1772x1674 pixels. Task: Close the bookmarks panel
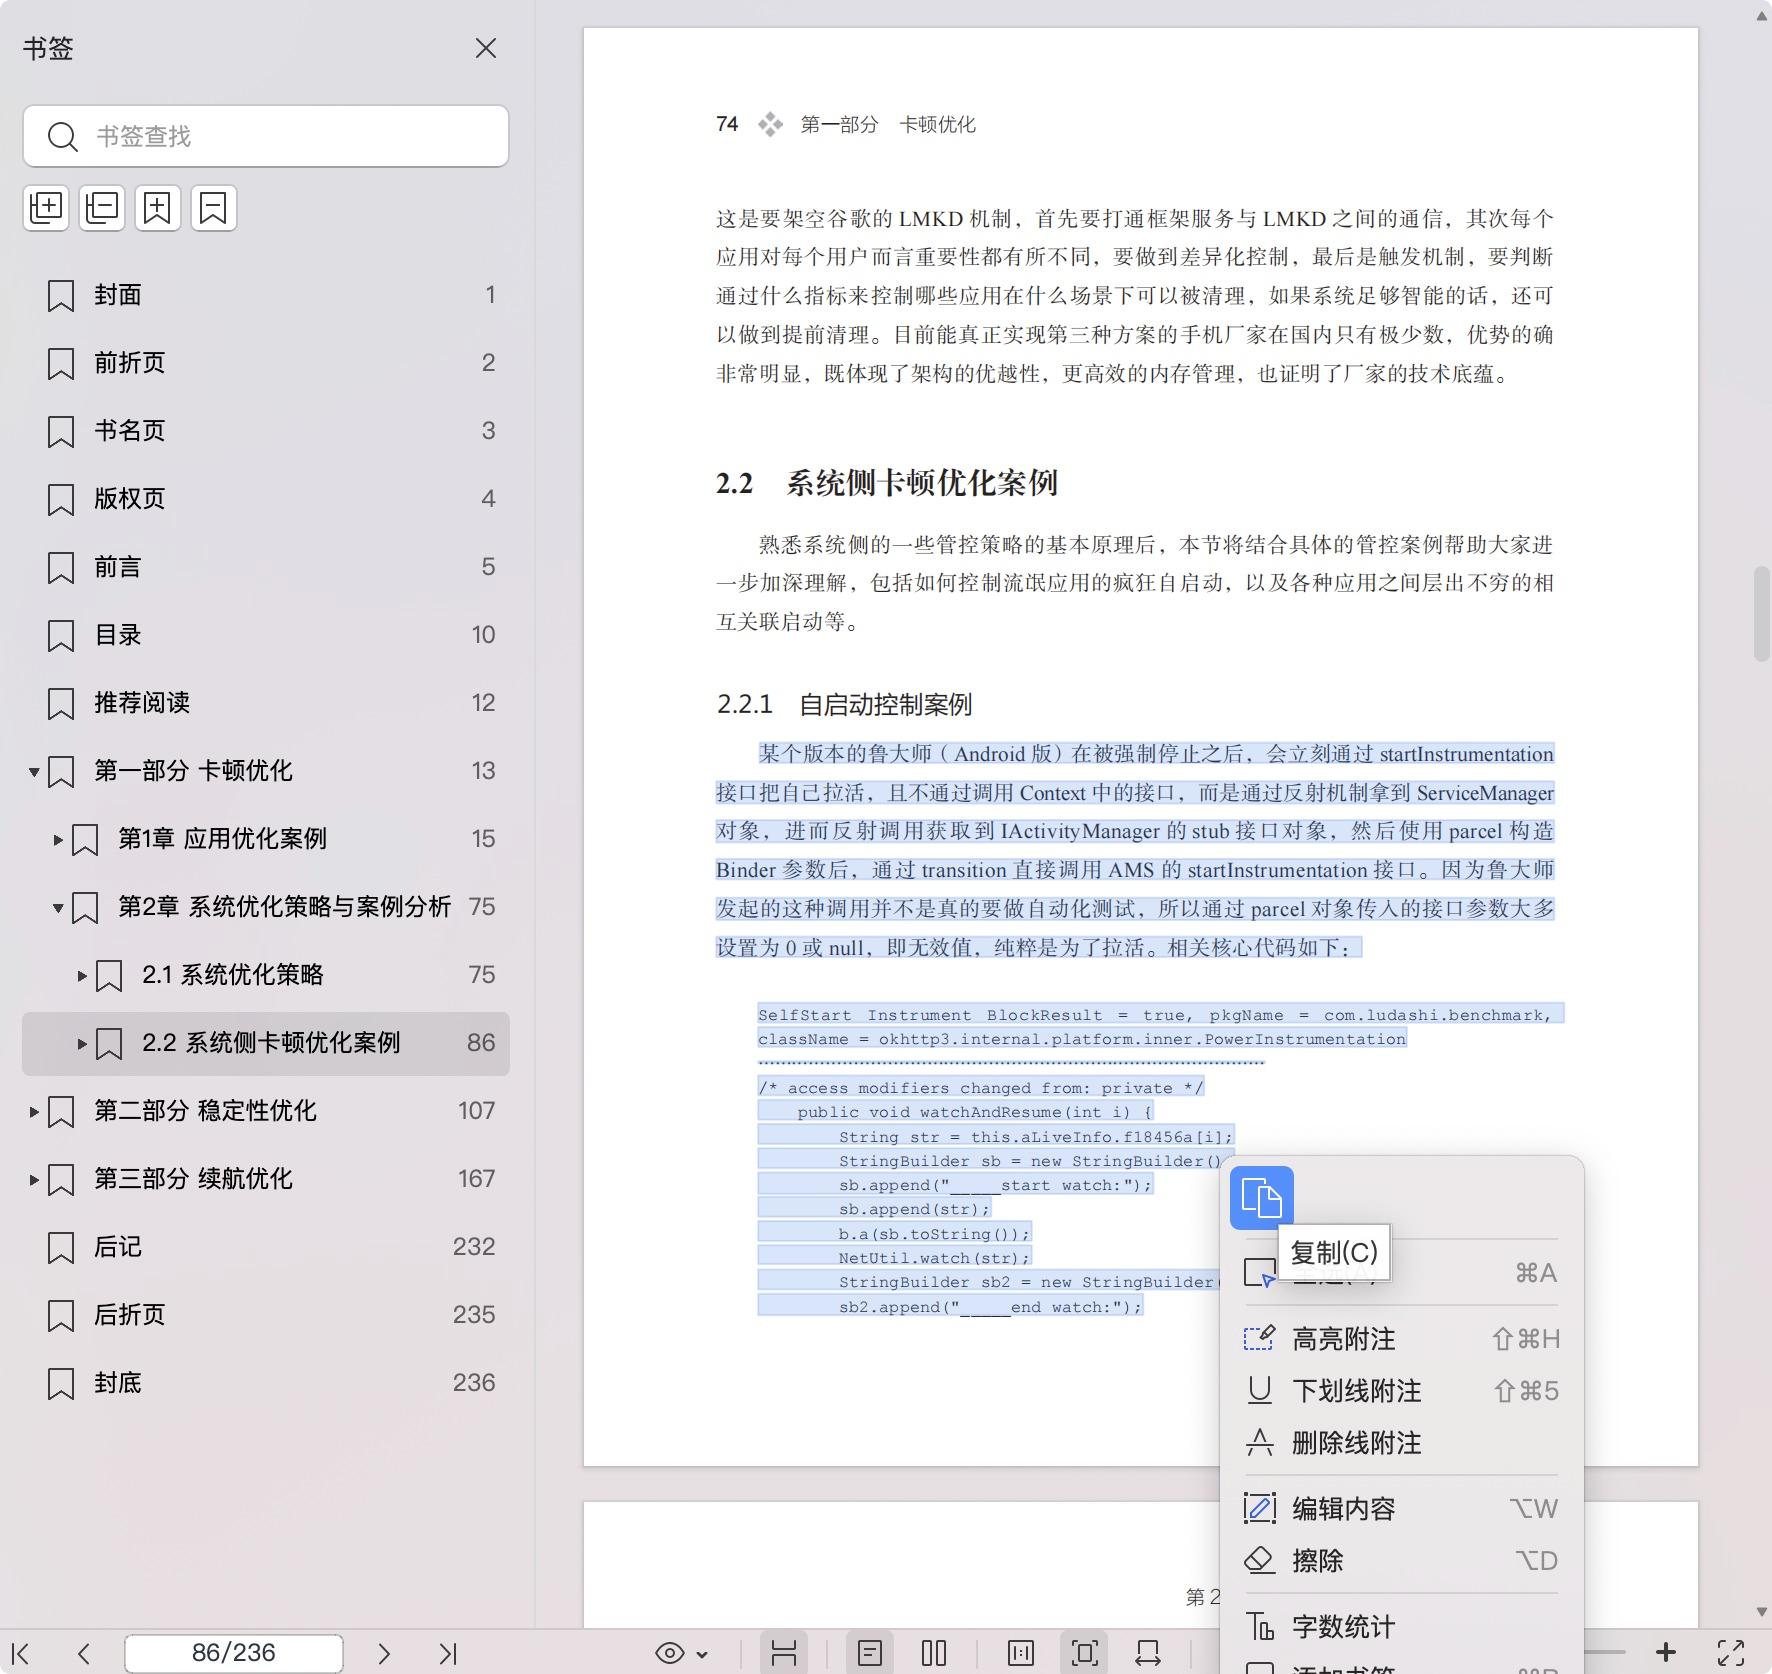click(x=486, y=48)
